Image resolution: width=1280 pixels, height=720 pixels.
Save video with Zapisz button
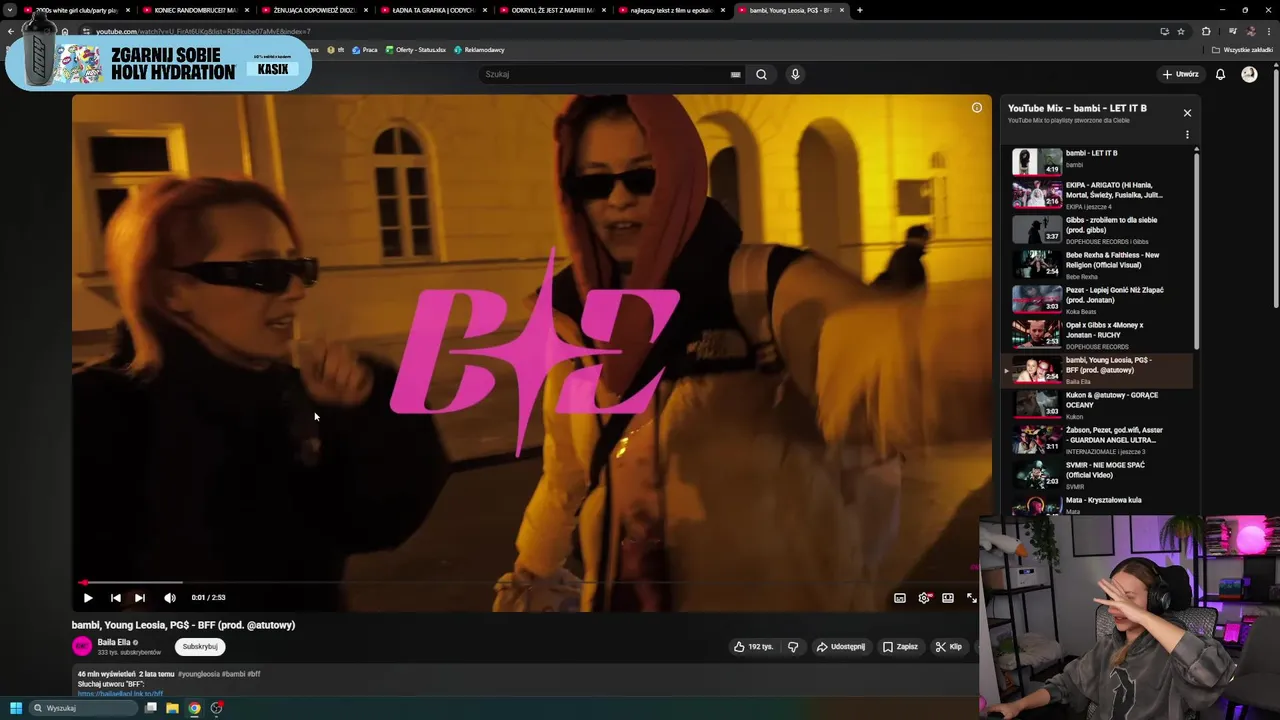(900, 647)
